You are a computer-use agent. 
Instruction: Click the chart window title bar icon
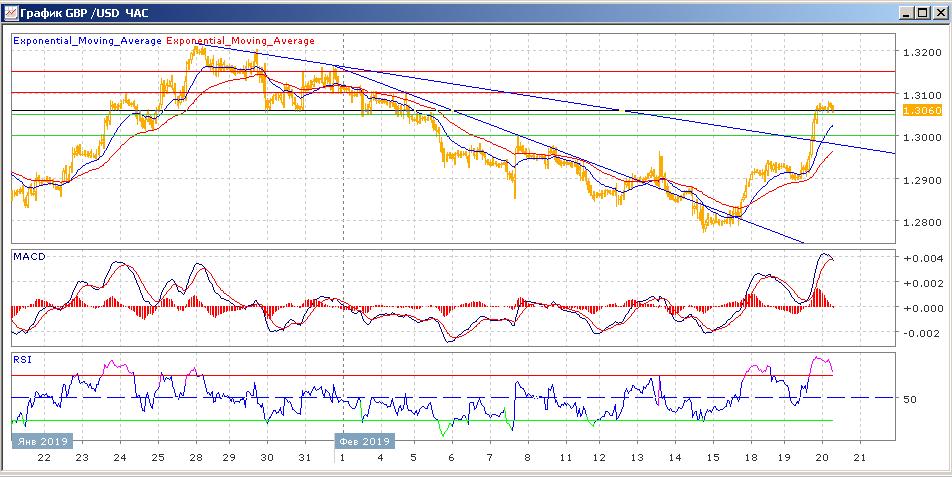click(11, 12)
